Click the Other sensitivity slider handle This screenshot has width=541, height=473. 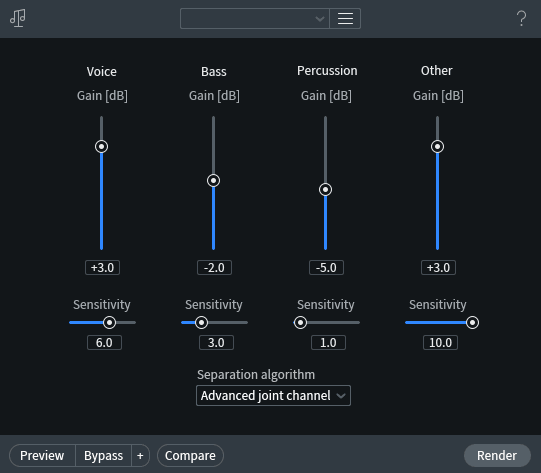click(472, 323)
